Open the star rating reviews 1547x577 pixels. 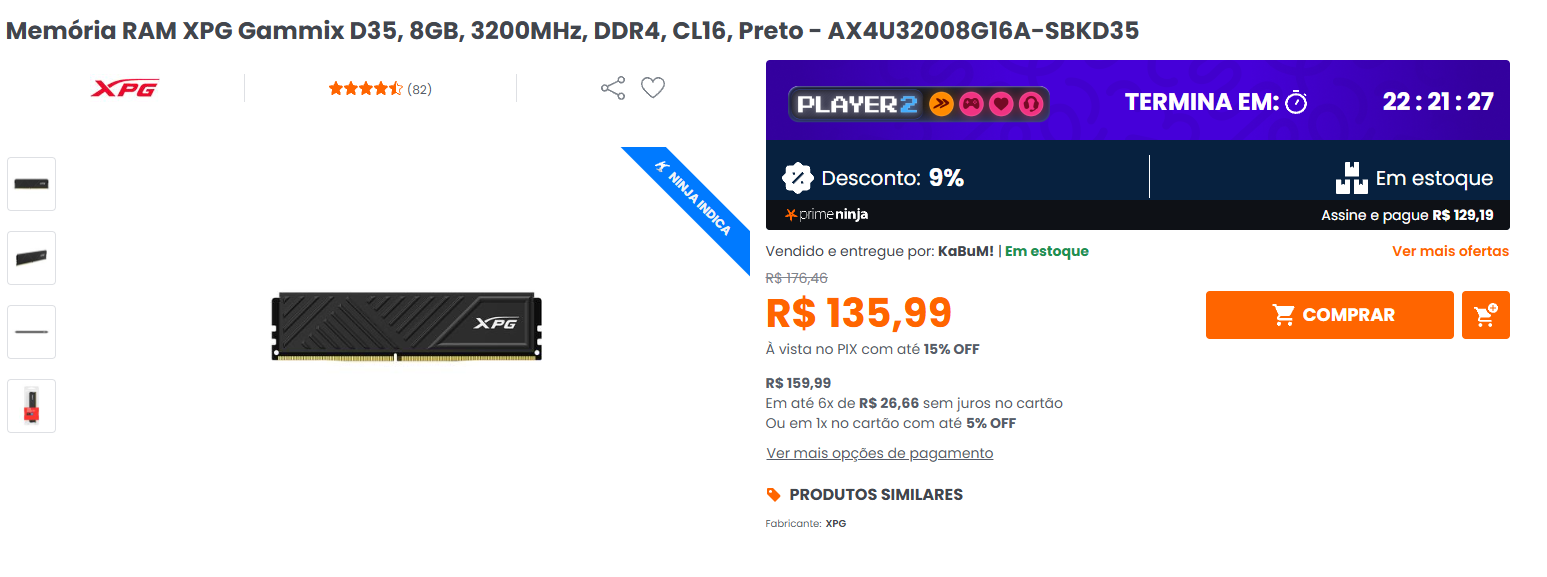tap(380, 89)
